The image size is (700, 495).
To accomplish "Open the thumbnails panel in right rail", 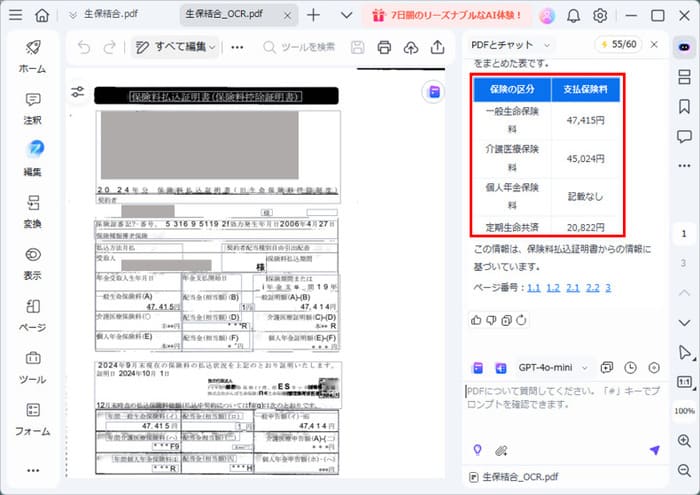I will tap(684, 77).
